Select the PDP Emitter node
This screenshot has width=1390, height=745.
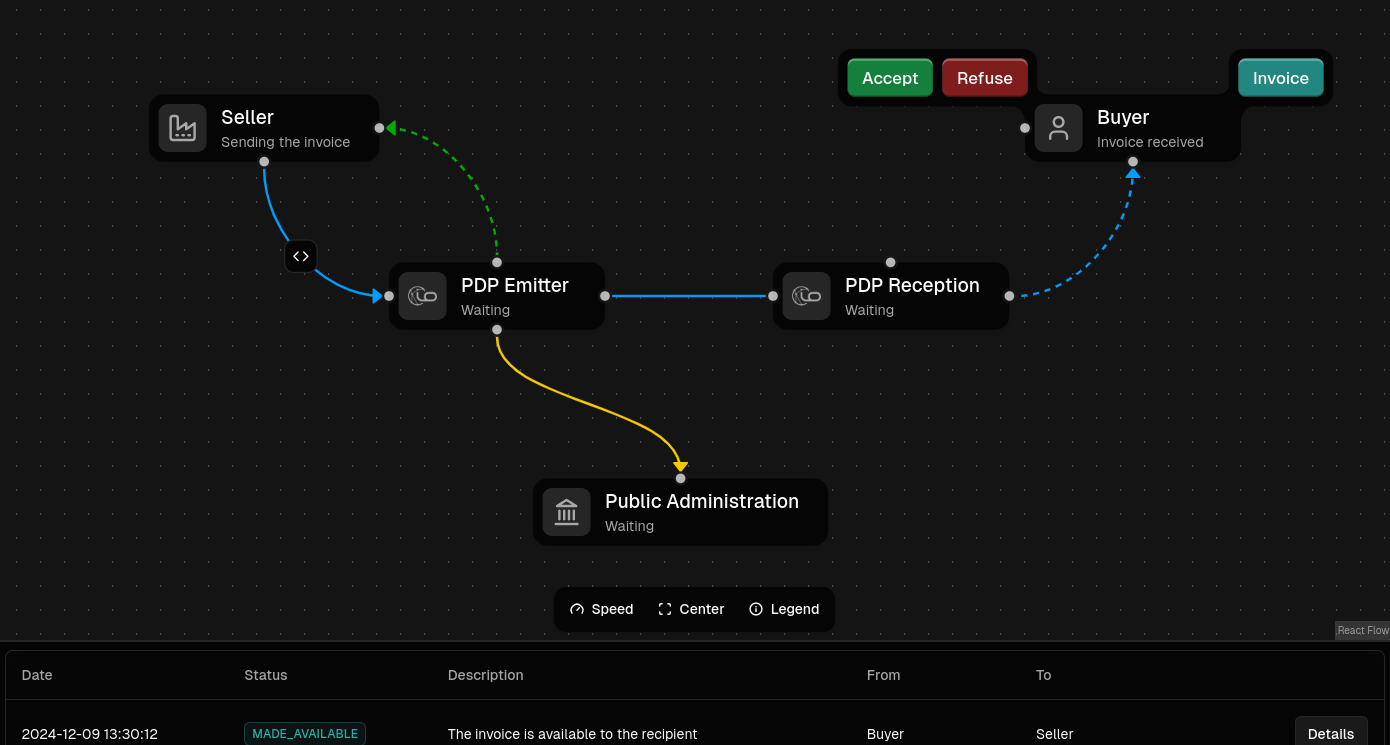tap(497, 296)
